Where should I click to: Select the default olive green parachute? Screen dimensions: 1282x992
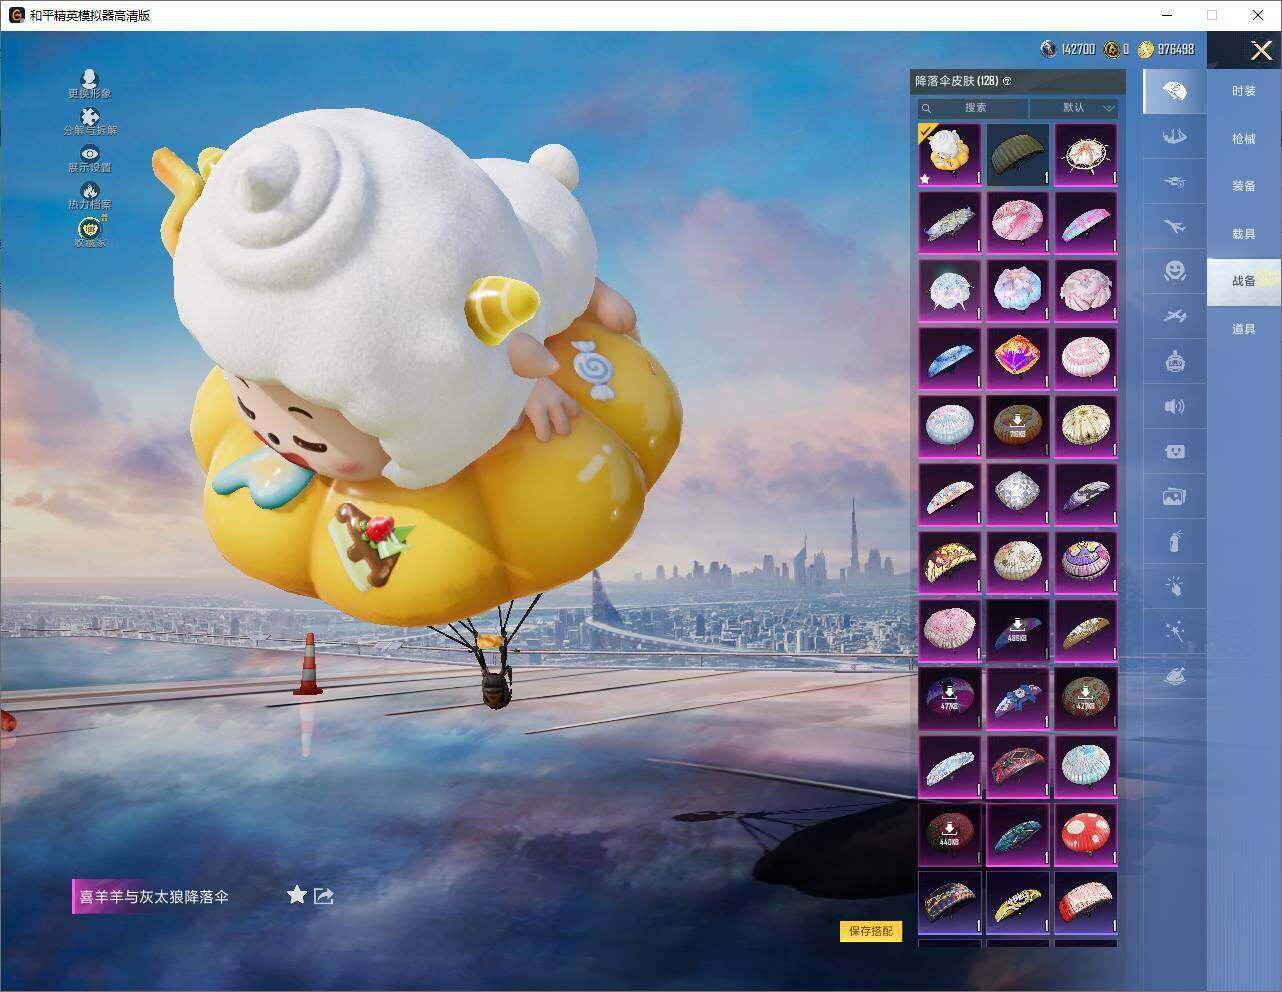tap(1018, 155)
